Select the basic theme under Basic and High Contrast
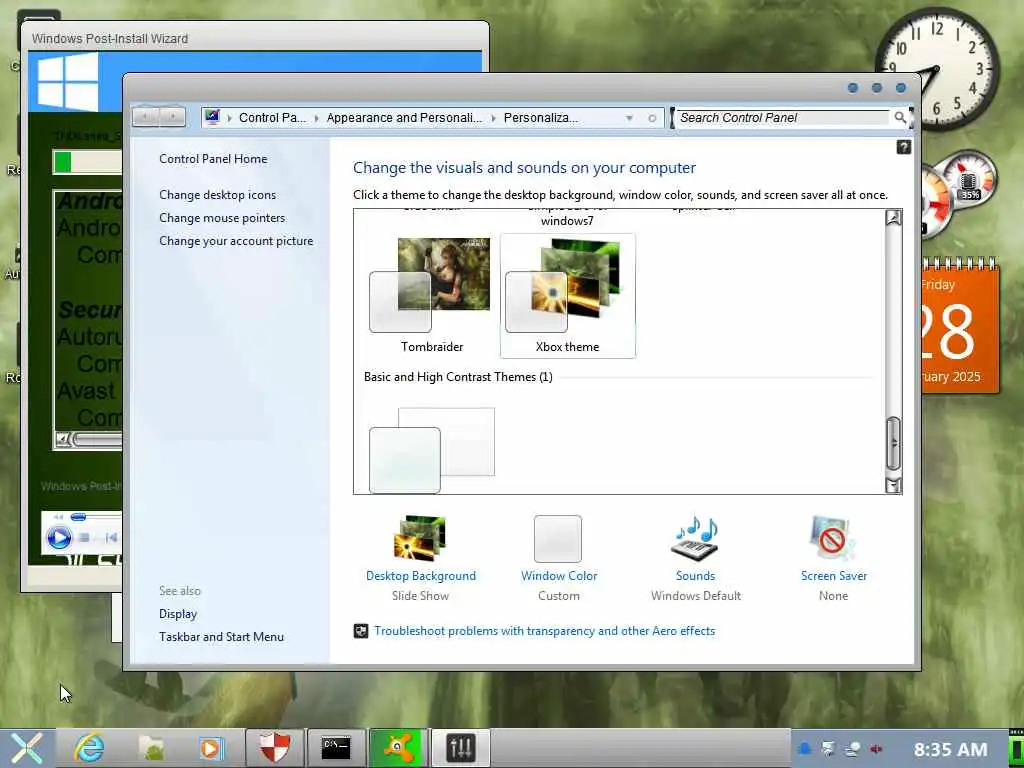The width and height of the screenshot is (1024, 768). 432,449
